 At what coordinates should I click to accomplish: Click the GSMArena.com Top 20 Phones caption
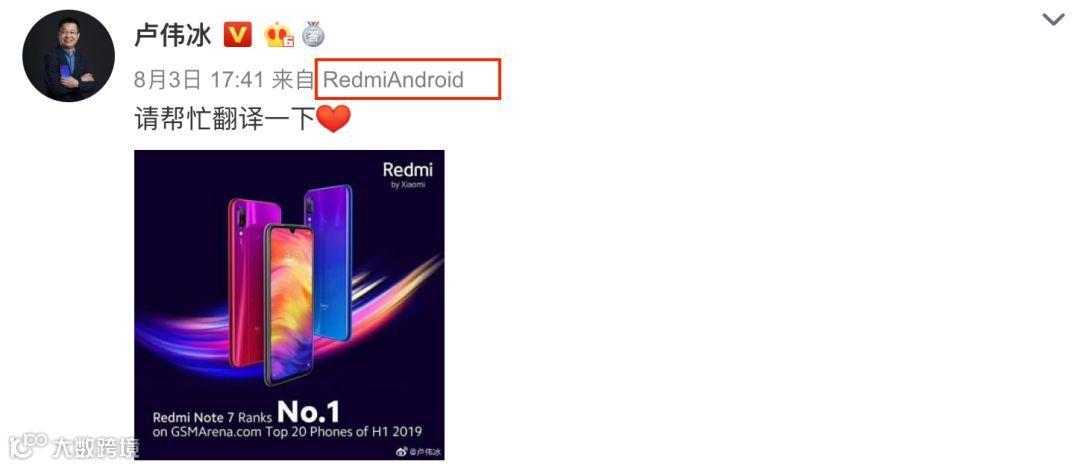click(x=288, y=433)
